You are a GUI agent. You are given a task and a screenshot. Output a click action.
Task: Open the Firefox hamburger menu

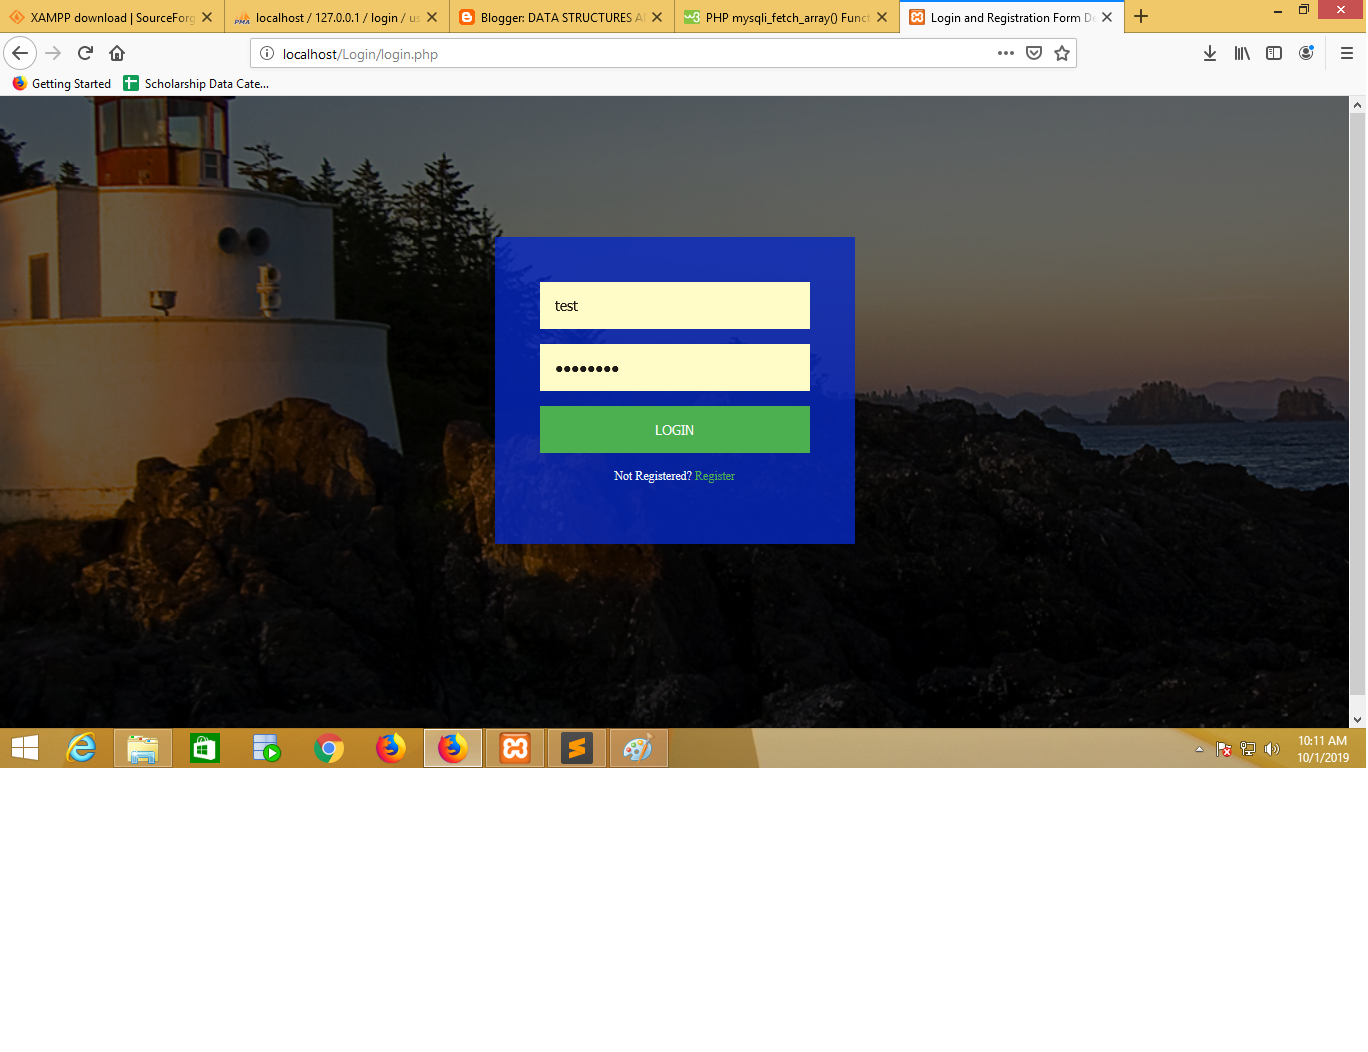click(x=1346, y=53)
